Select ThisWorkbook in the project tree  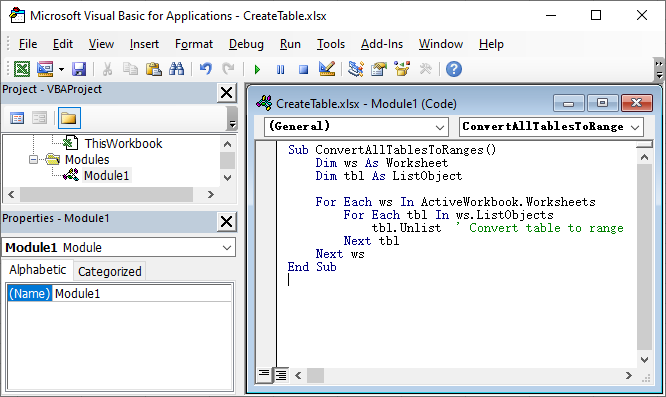pos(123,144)
